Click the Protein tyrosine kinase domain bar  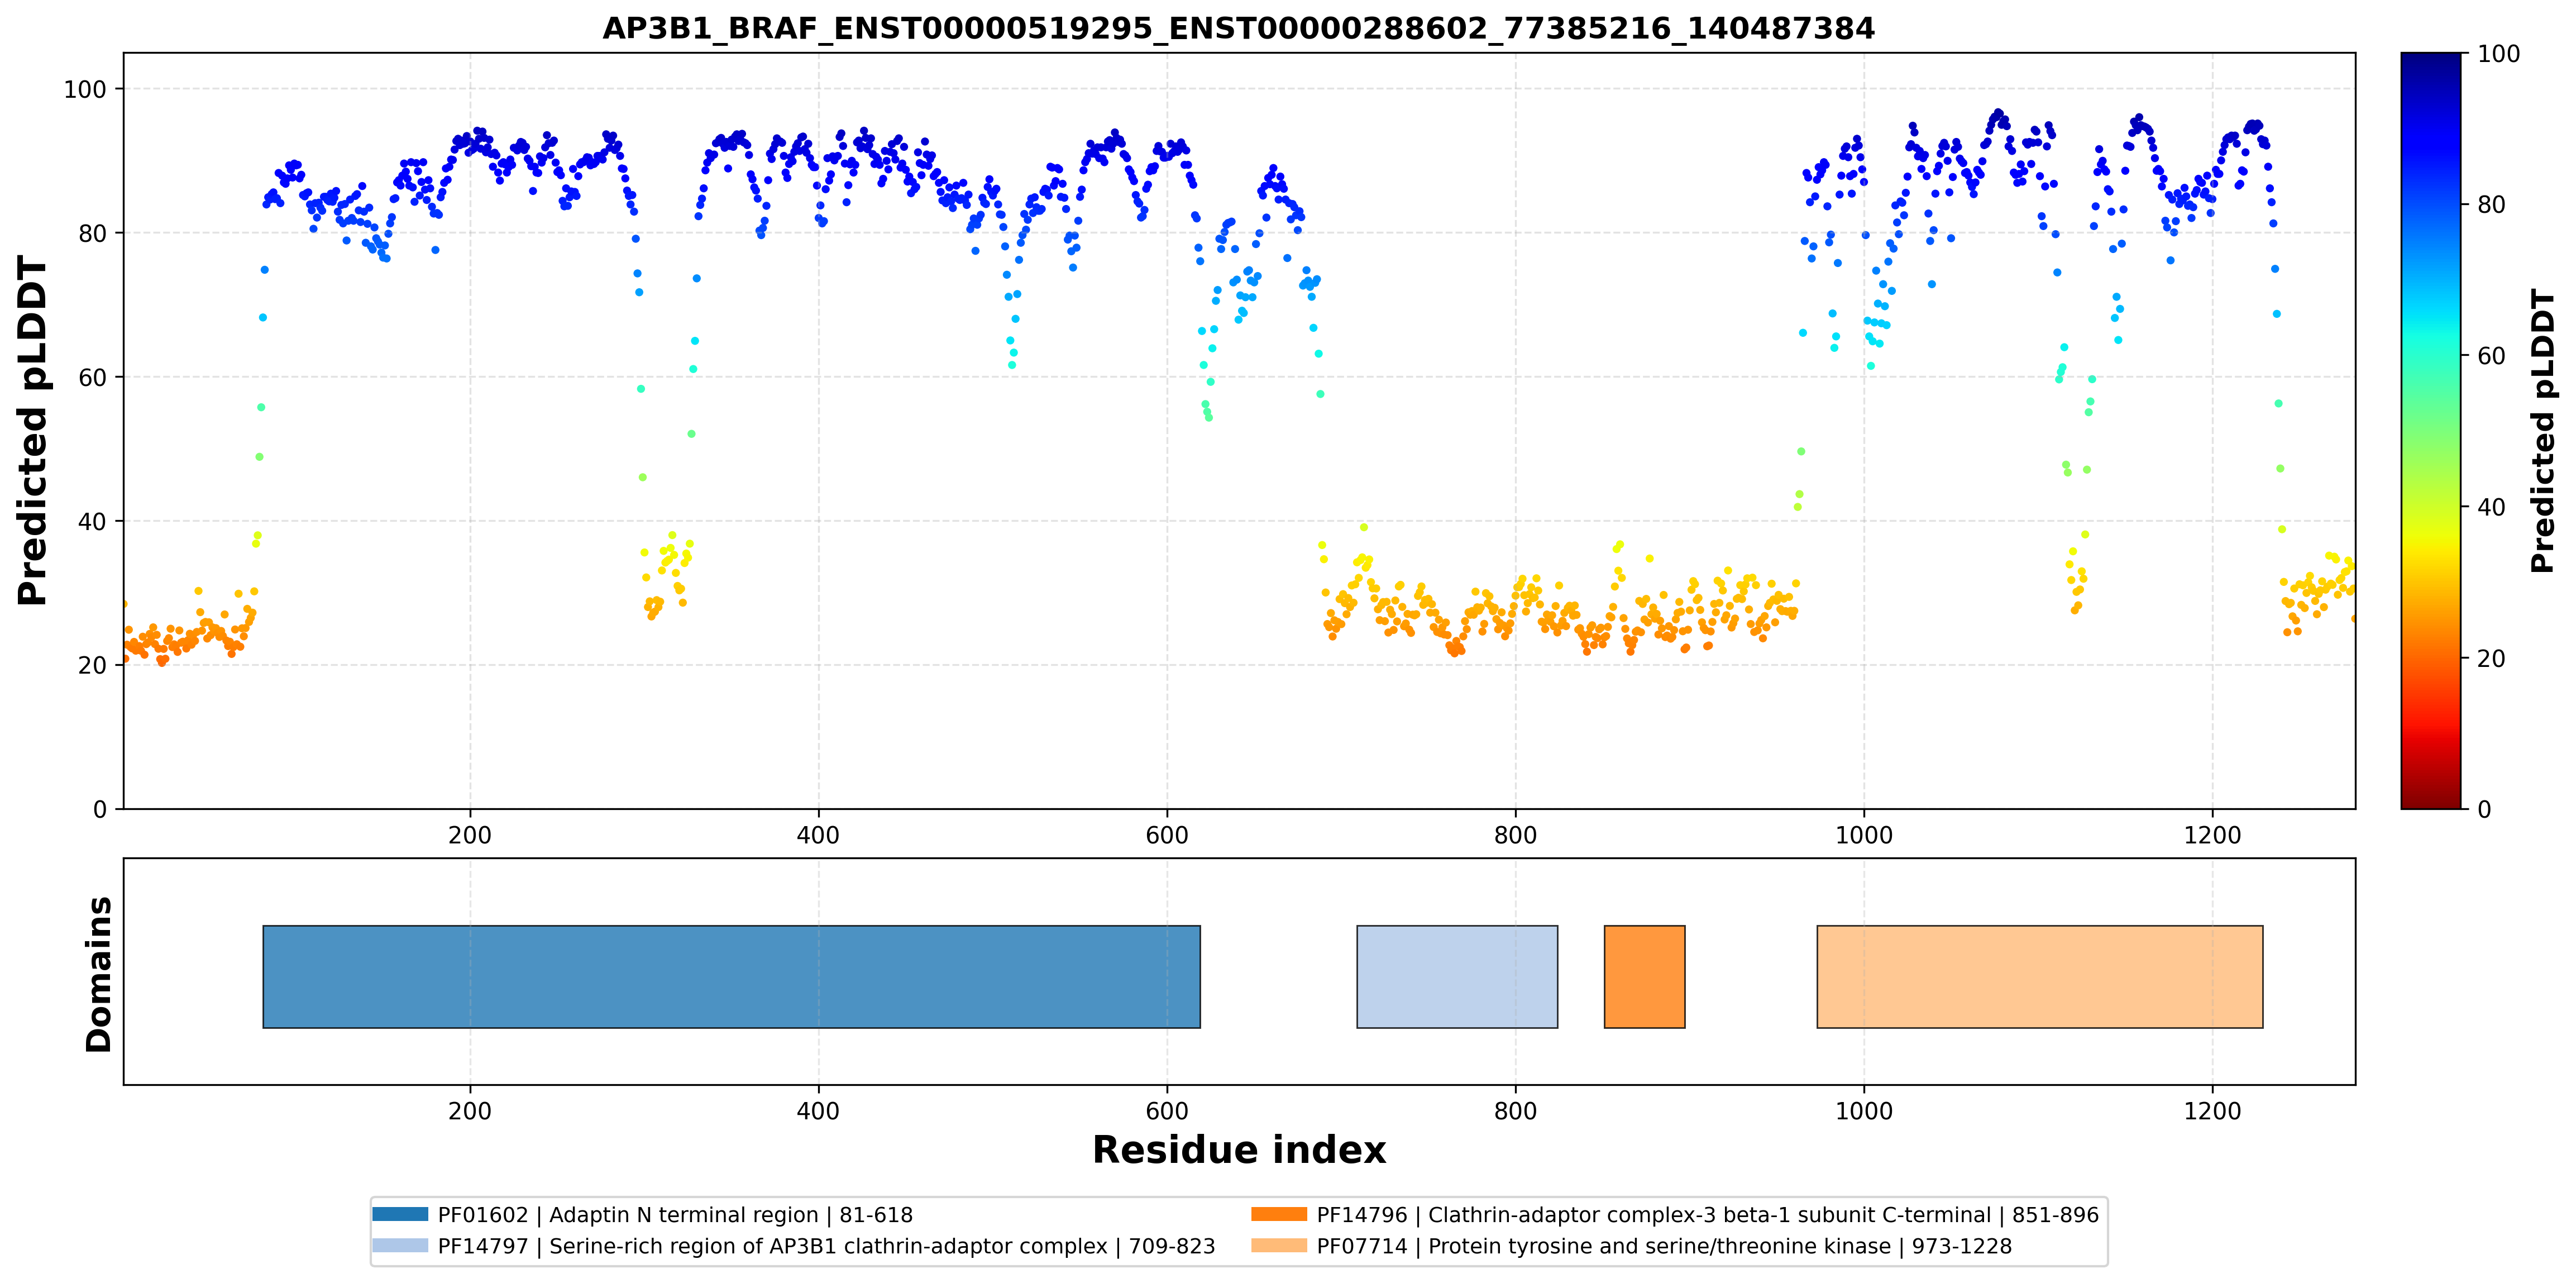[x=2040, y=976]
